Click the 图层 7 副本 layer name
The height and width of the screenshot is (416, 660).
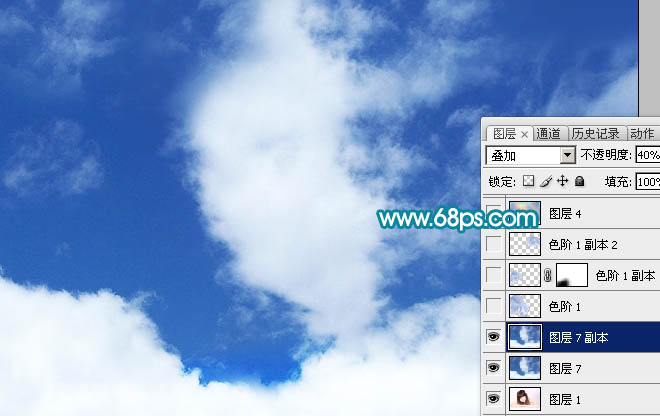coord(579,338)
